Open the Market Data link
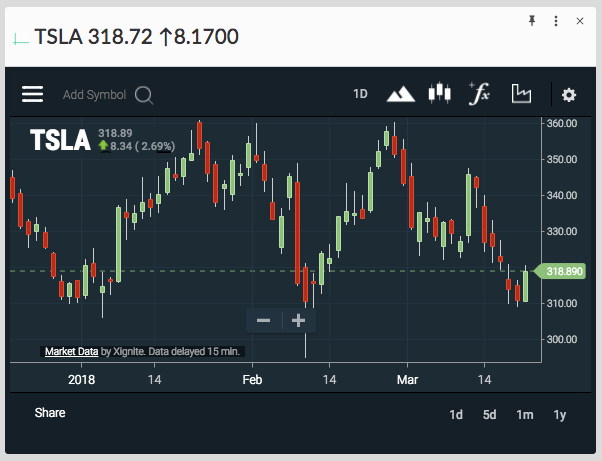Screen dimensions: 602x461 click(71, 352)
